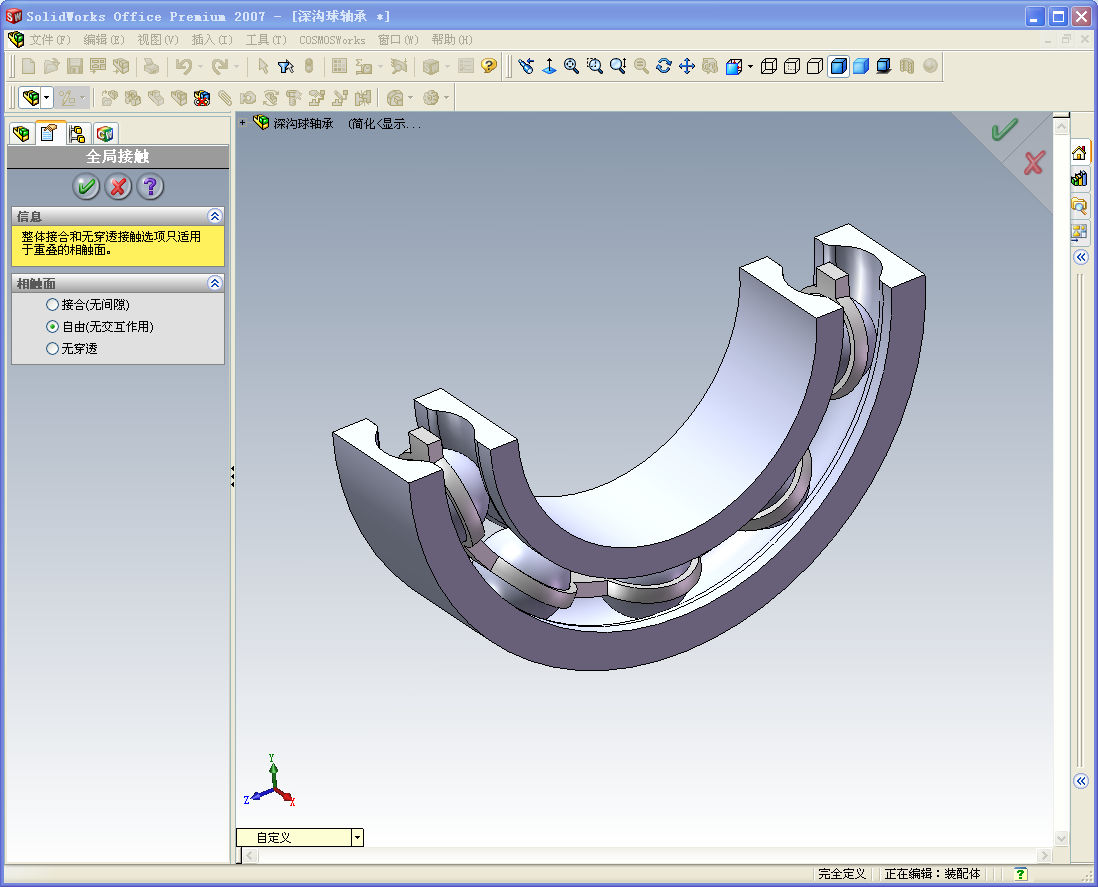The height and width of the screenshot is (887, 1098).
Task: Switch to the ConfigurationManager tab
Action: pos(77,133)
